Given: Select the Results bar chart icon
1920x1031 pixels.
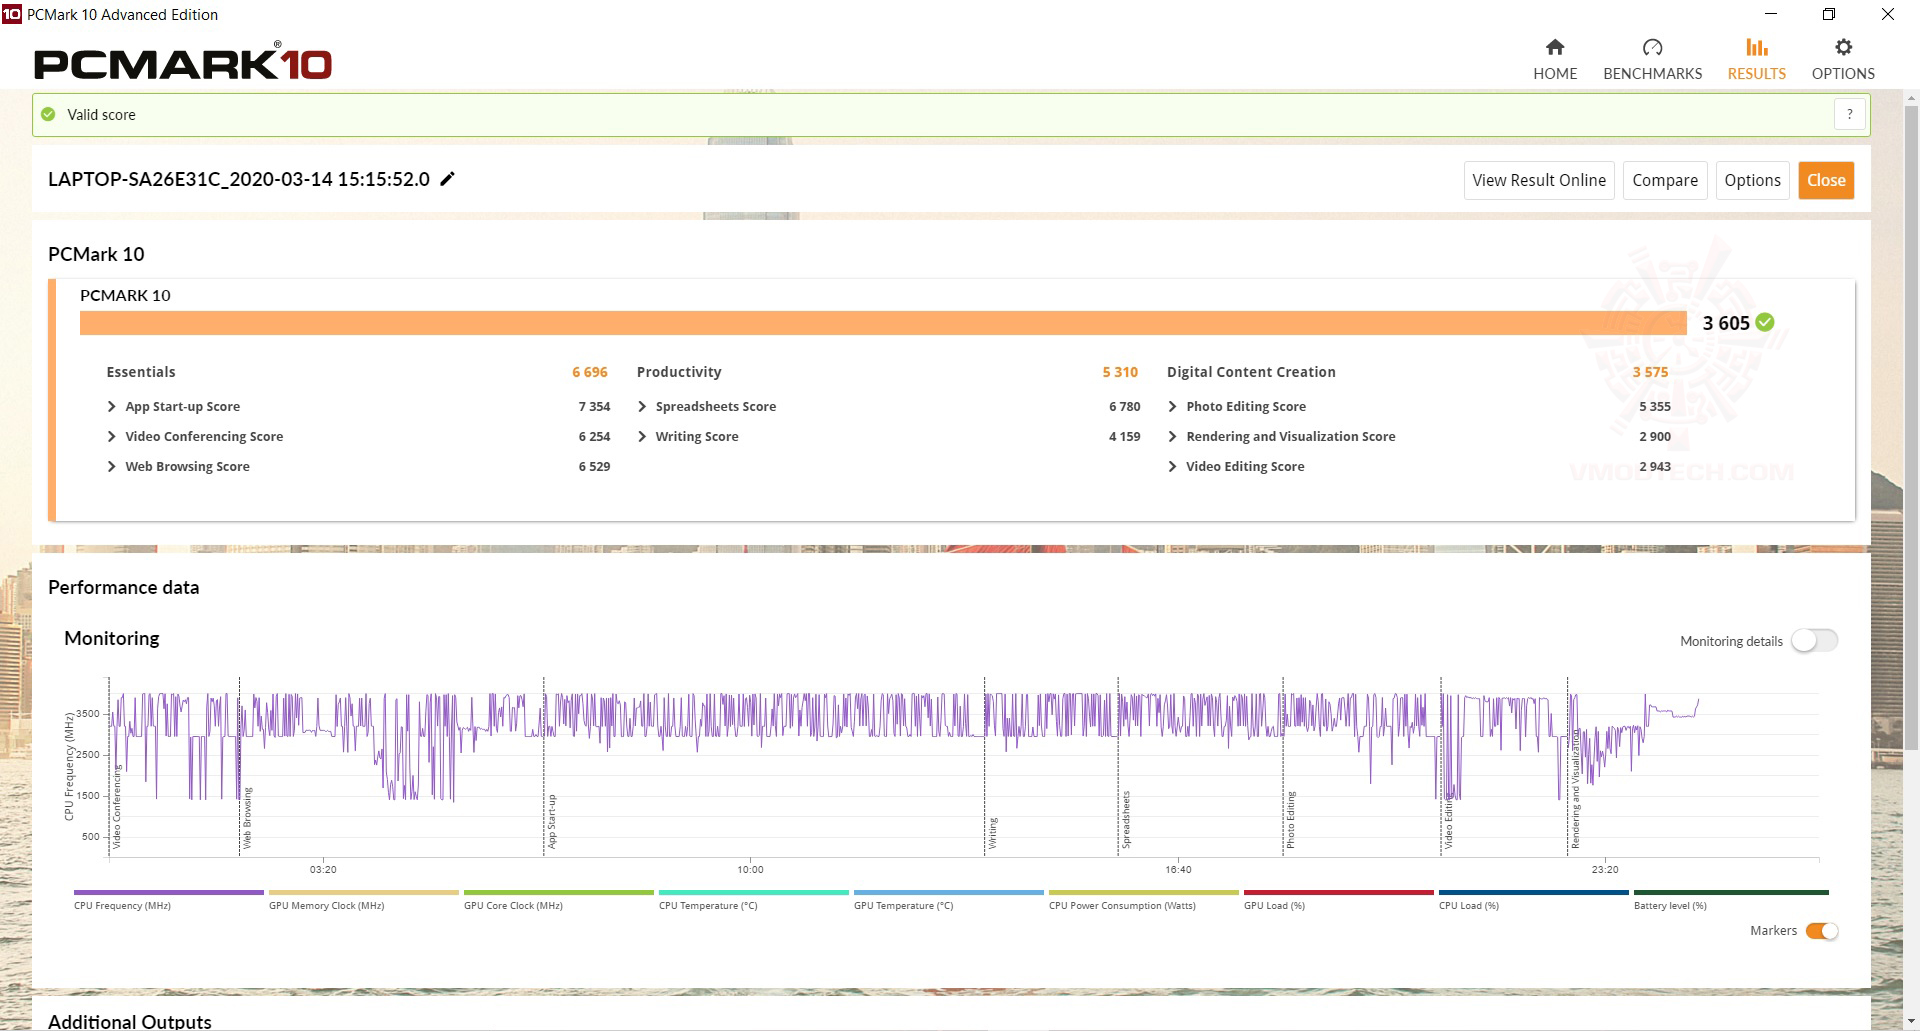Looking at the screenshot, I should pyautogui.click(x=1756, y=47).
